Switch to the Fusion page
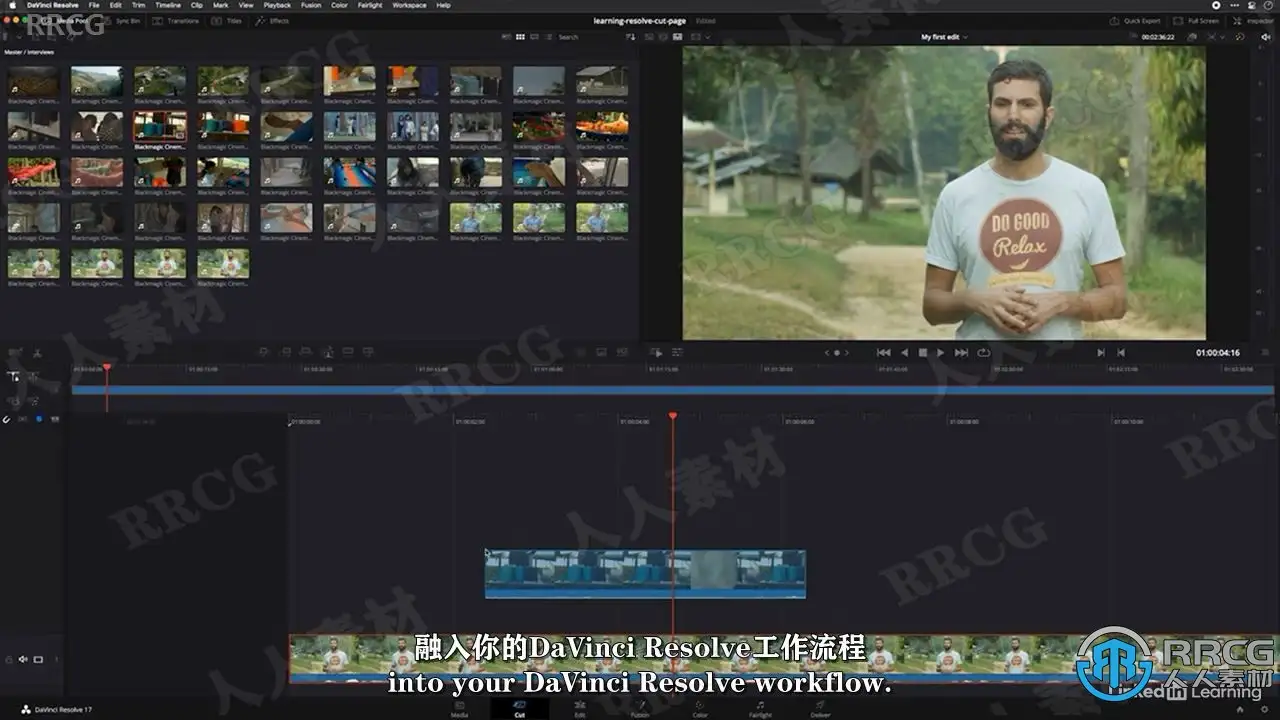This screenshot has height=720, width=1280. coord(640,709)
